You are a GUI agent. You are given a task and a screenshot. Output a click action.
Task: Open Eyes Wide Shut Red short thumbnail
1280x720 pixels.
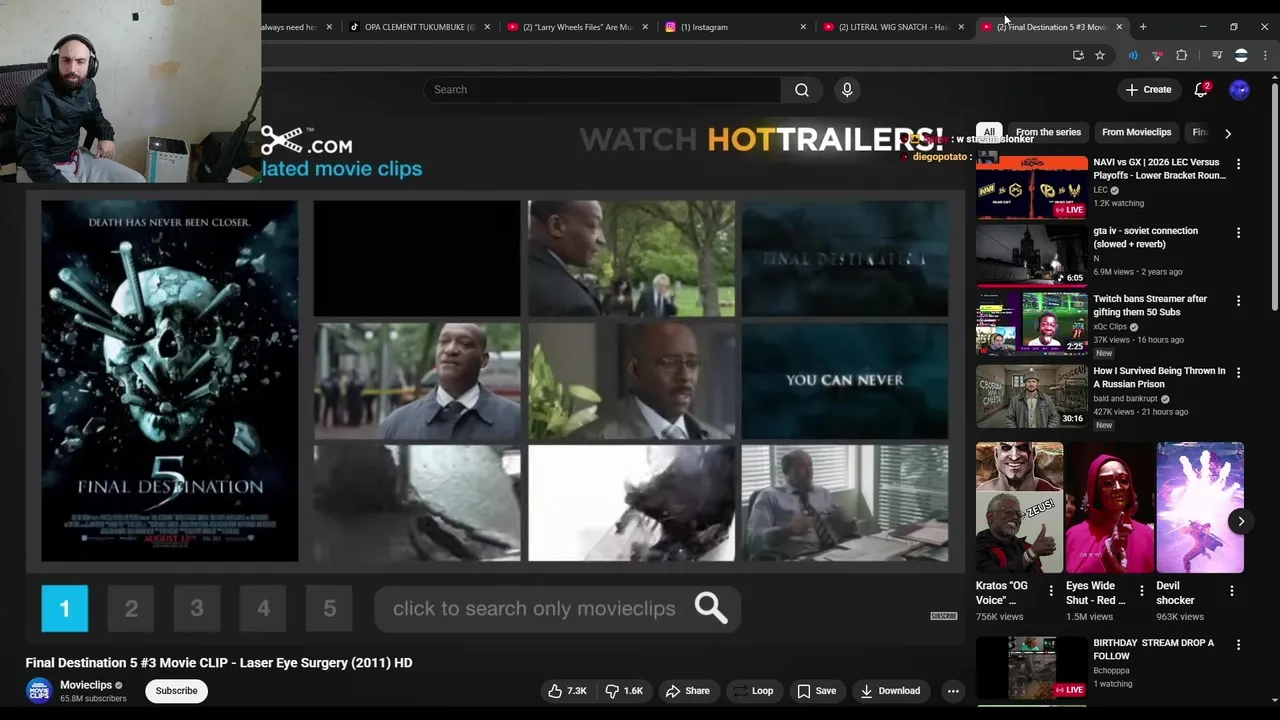pyautogui.click(x=1109, y=507)
